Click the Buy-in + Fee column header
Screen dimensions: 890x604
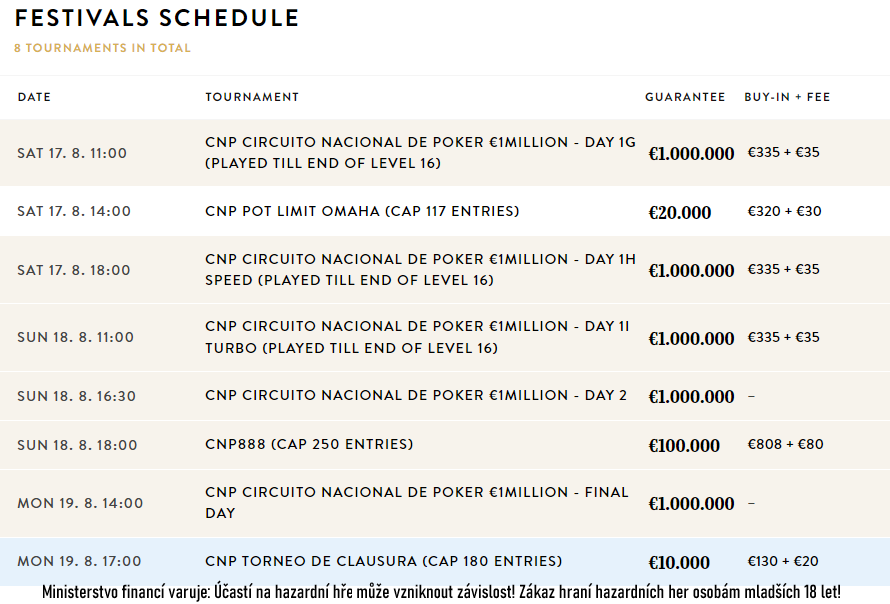coord(787,97)
